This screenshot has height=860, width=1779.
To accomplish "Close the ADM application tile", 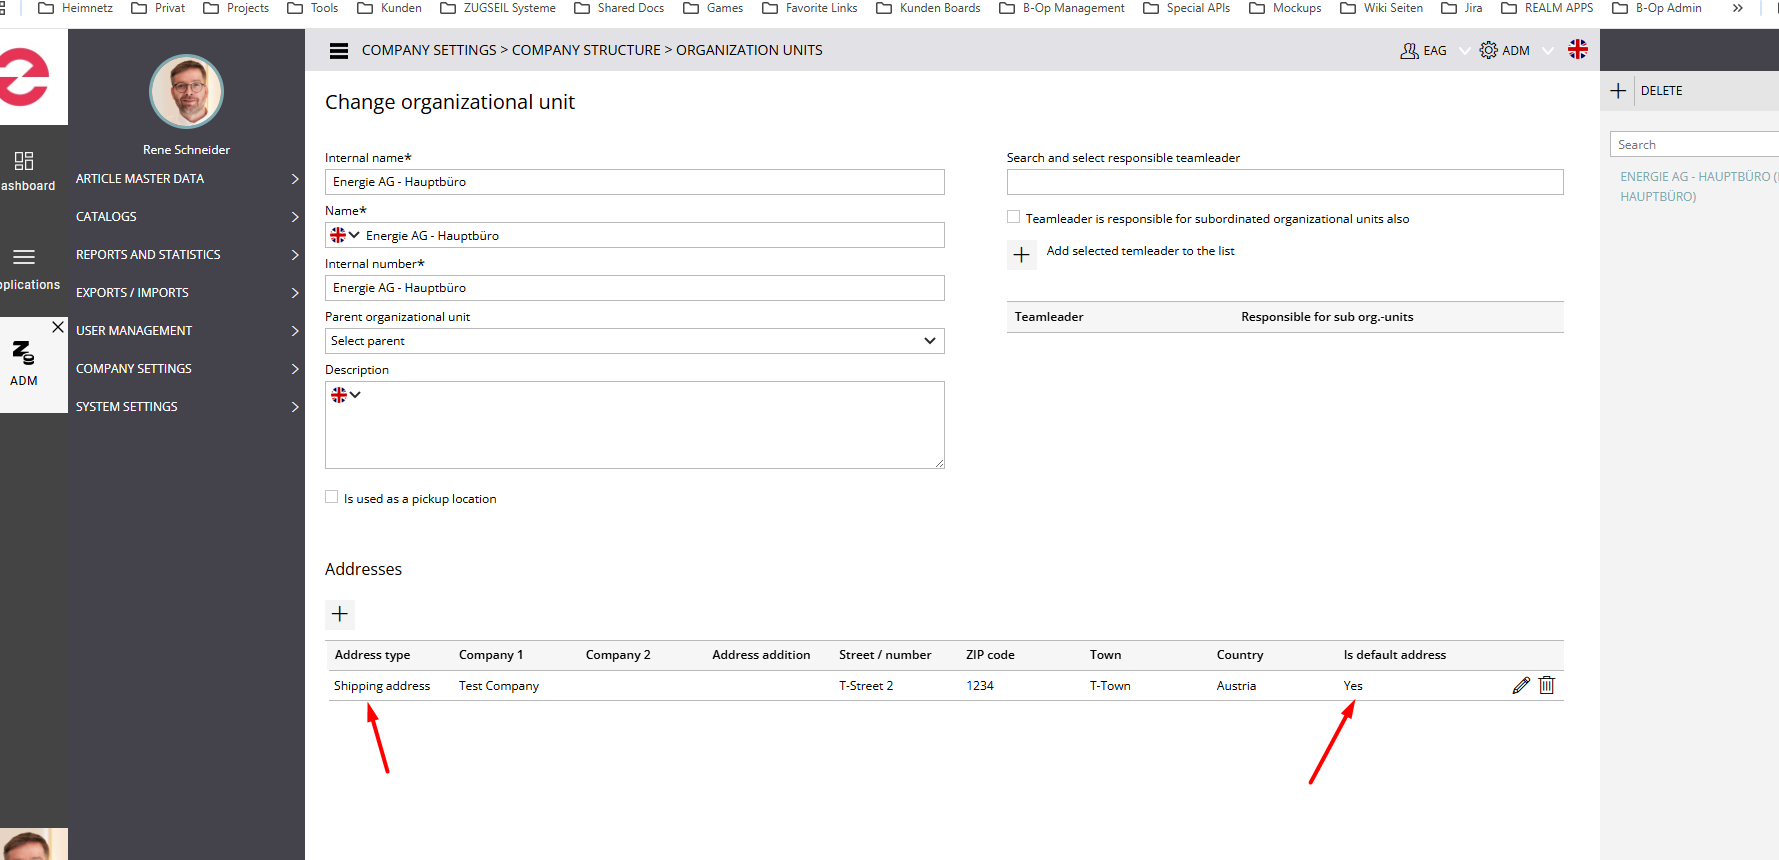I will point(58,327).
